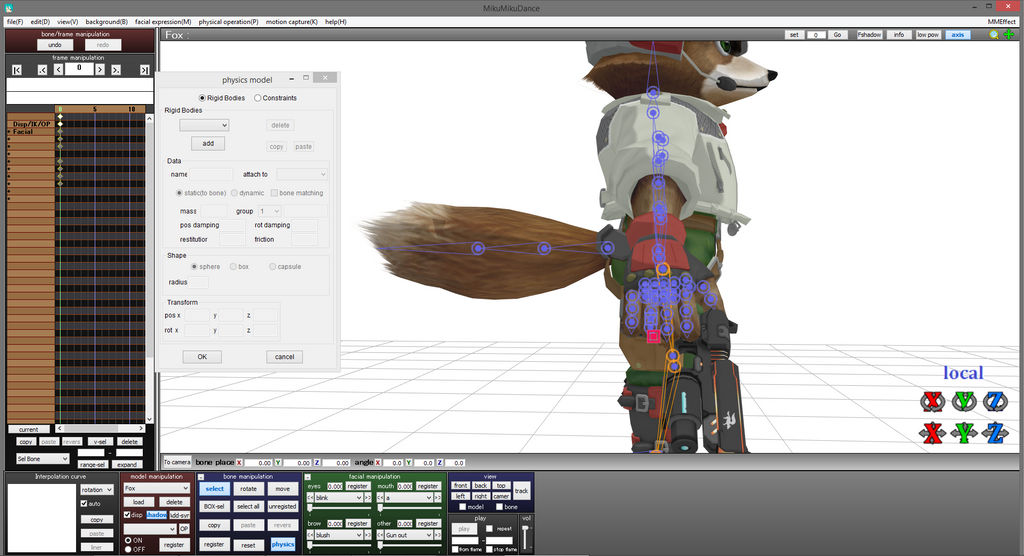1024x556 pixels.
Task: Click the physics button in bone manipulation
Action: (283, 544)
